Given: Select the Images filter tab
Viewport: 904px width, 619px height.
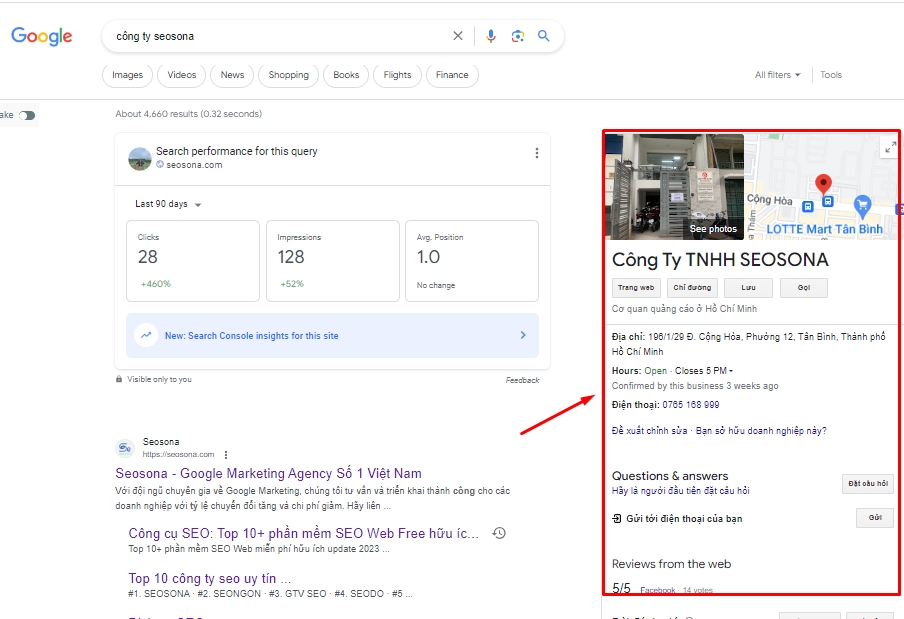Looking at the screenshot, I should tap(127, 75).
